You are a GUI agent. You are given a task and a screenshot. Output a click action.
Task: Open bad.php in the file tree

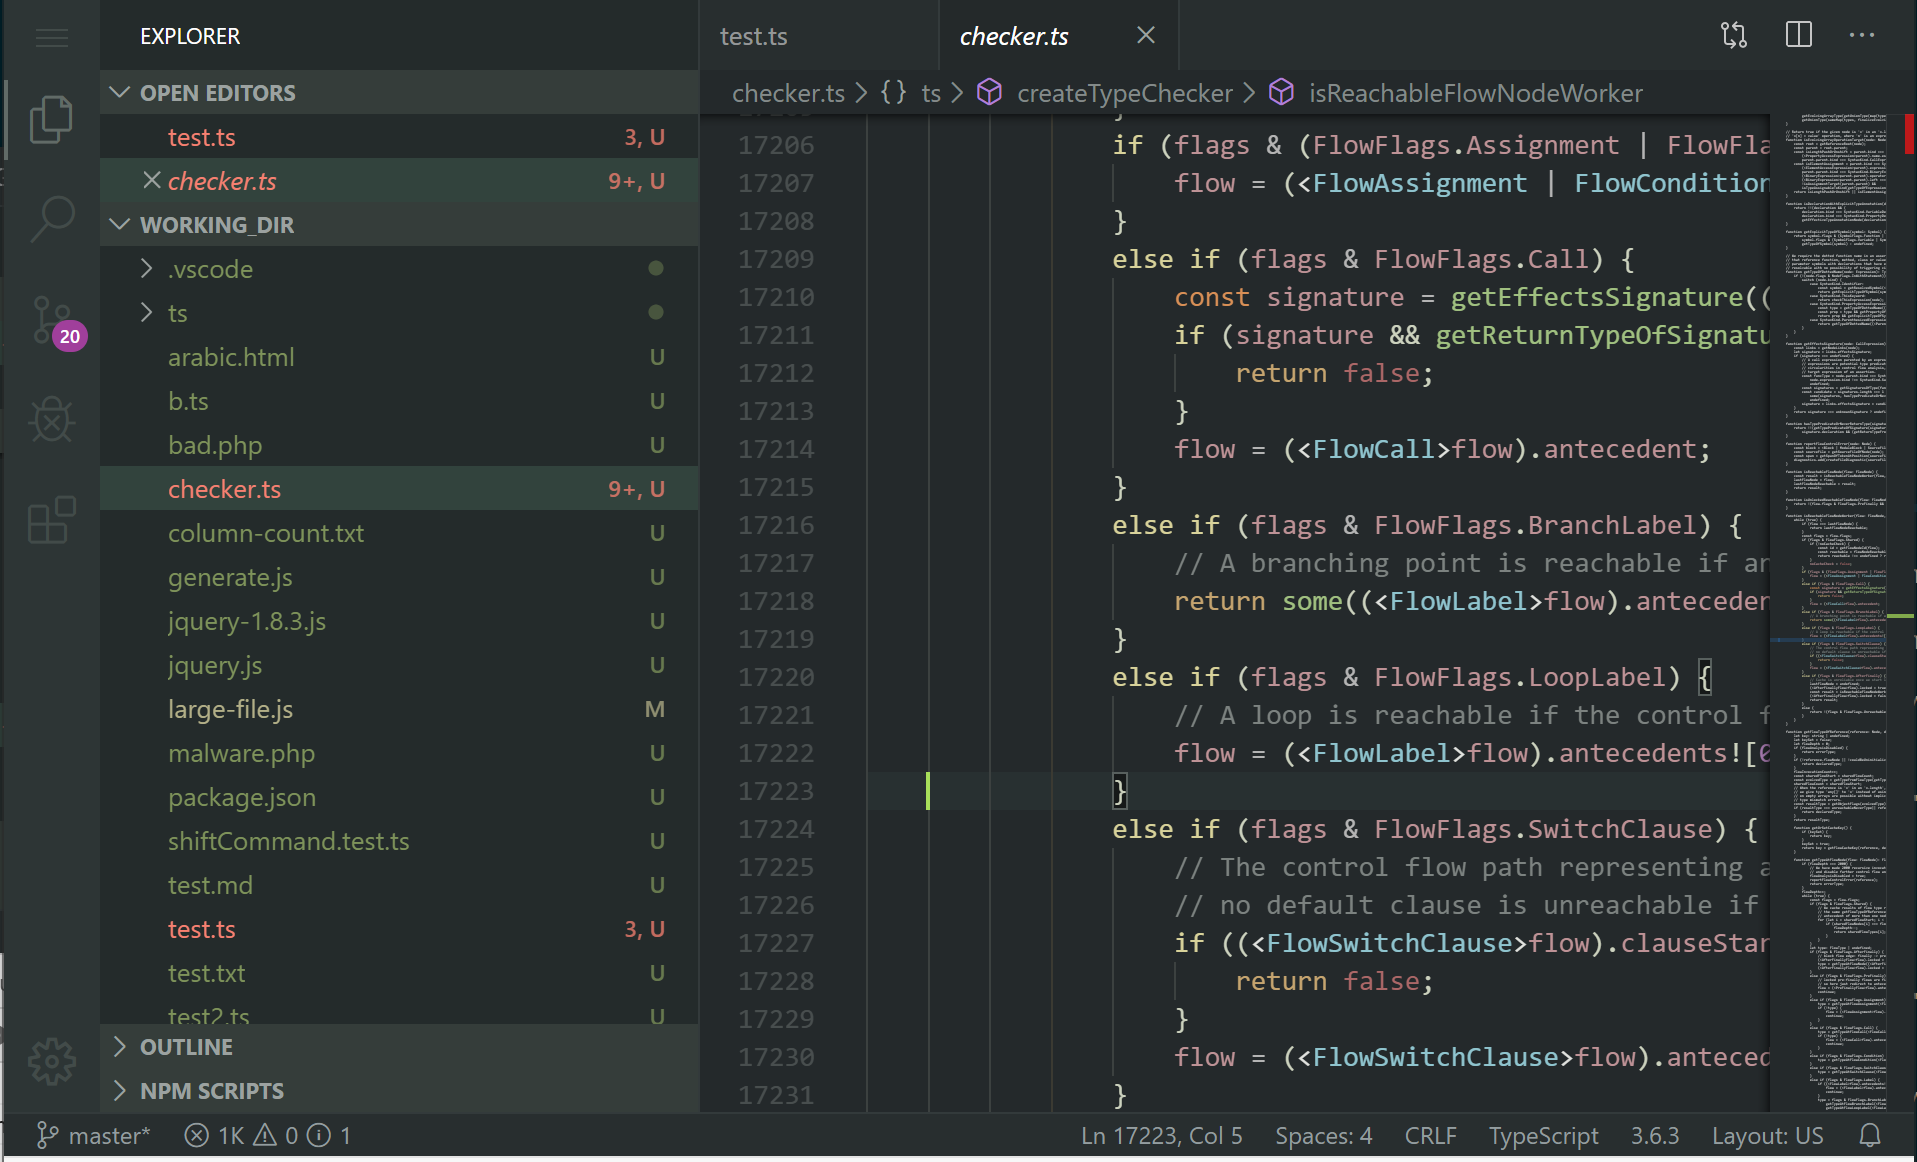pos(399,445)
